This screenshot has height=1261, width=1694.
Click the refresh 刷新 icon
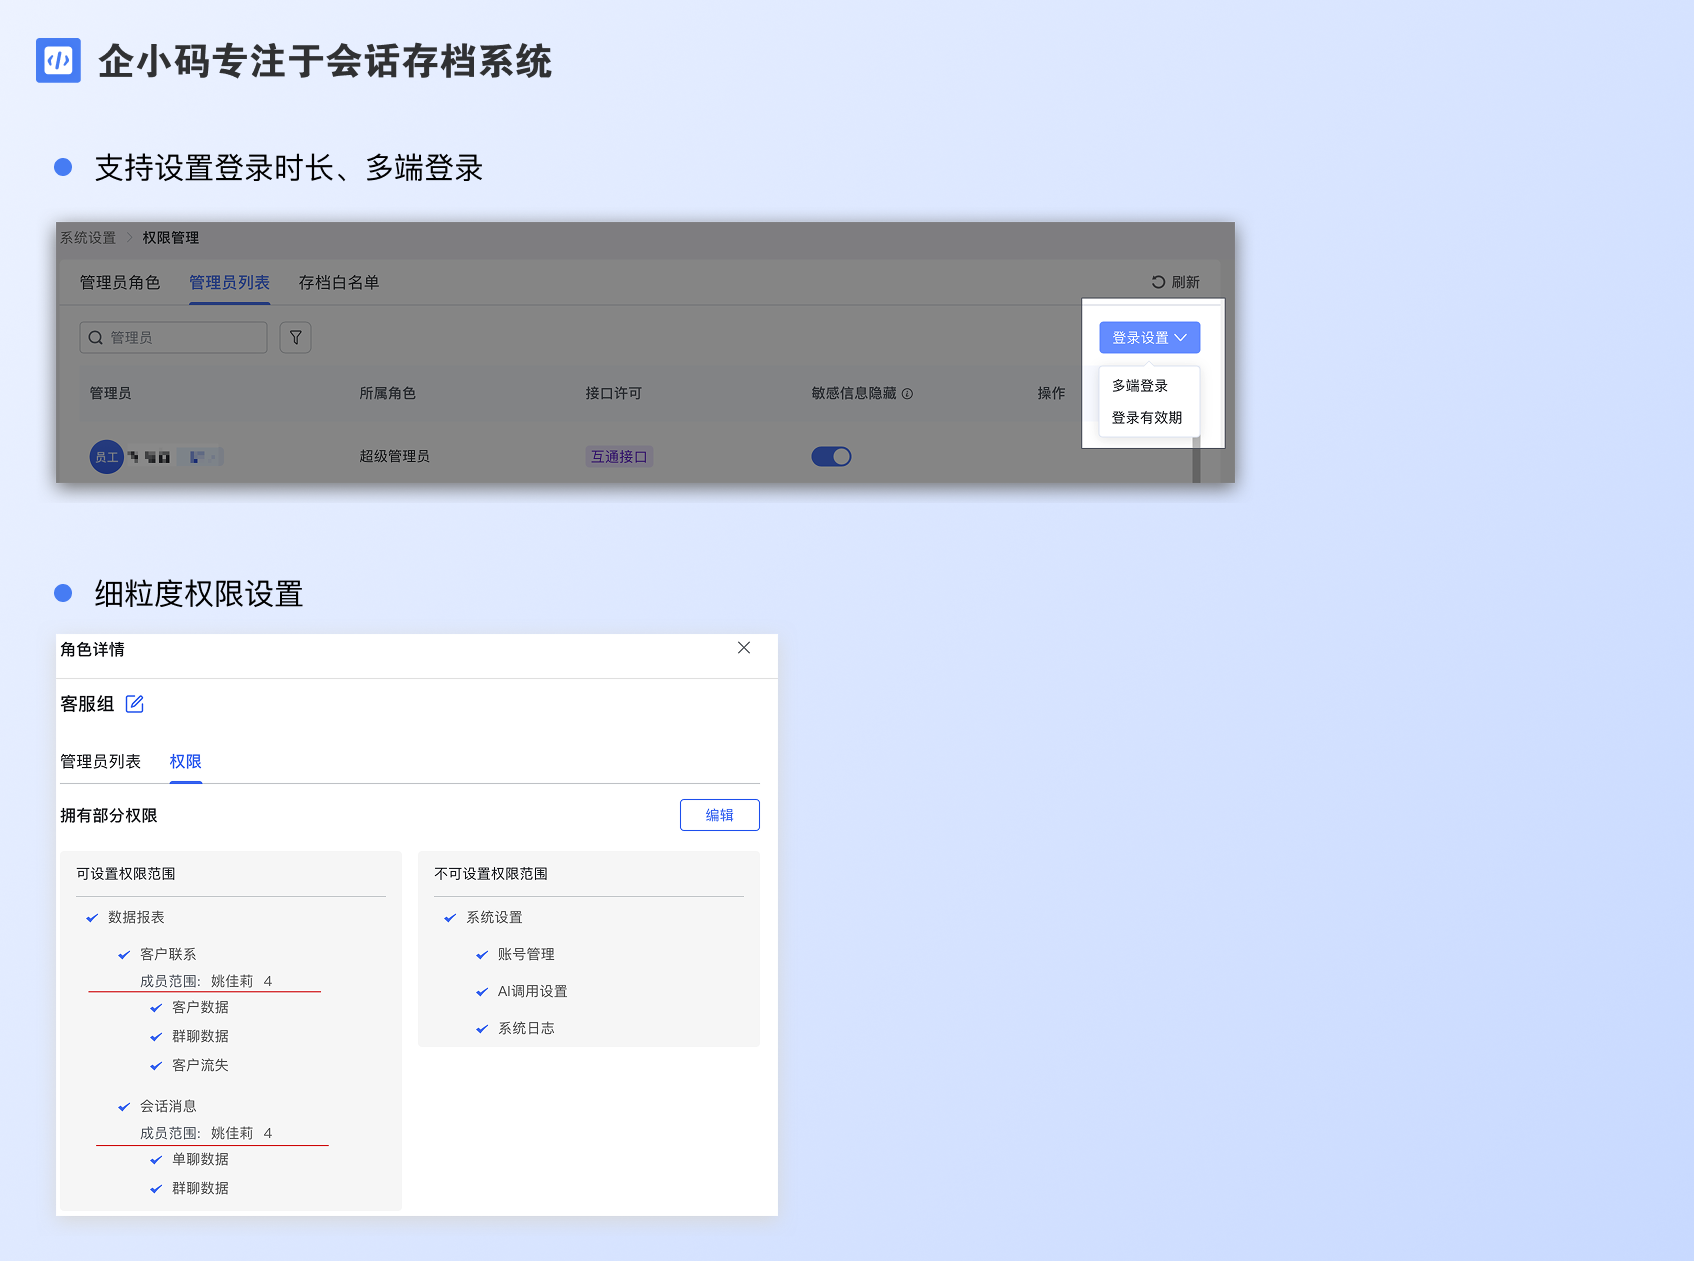(x=1158, y=282)
